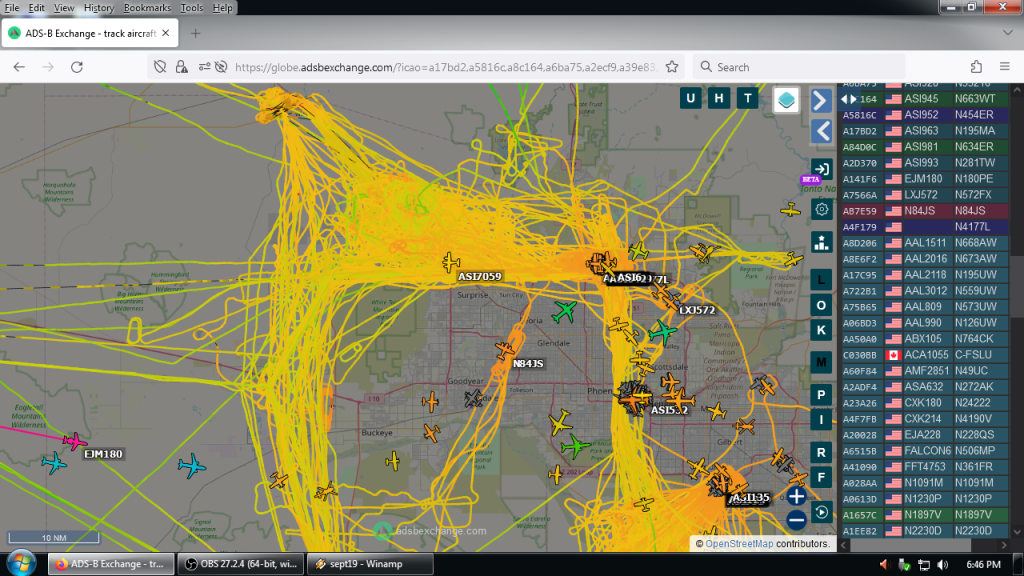The height and width of the screenshot is (576, 1024).
Task: Toggle the O map button
Action: 822,305
